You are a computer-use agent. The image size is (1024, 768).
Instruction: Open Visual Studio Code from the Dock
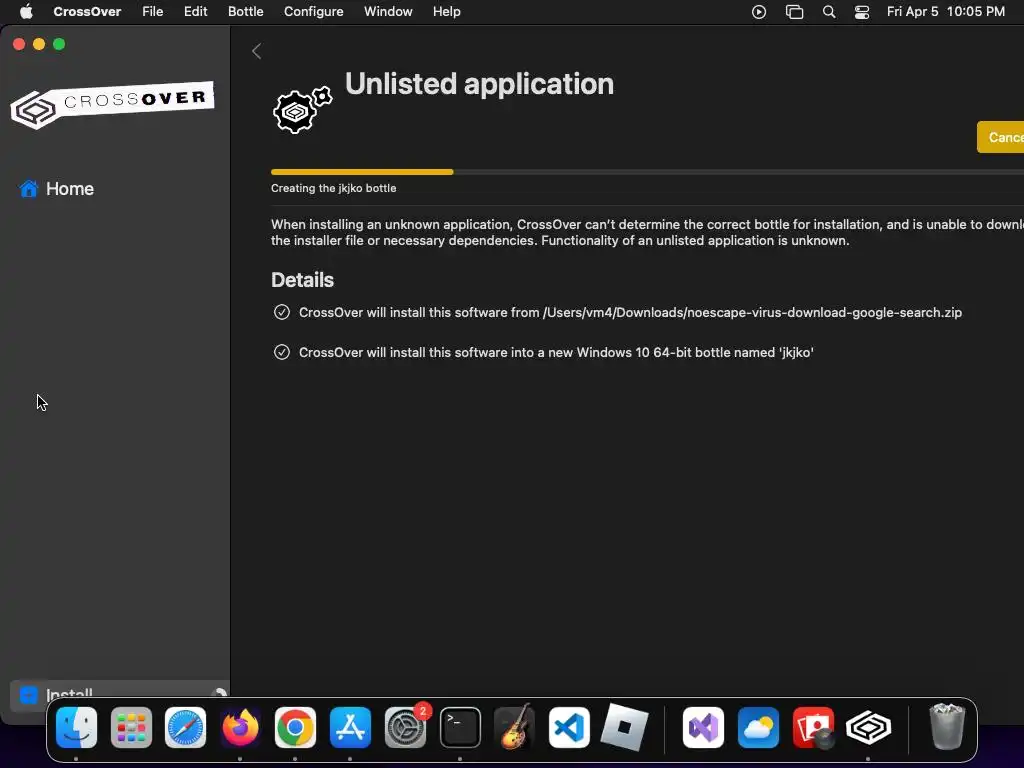(x=569, y=727)
